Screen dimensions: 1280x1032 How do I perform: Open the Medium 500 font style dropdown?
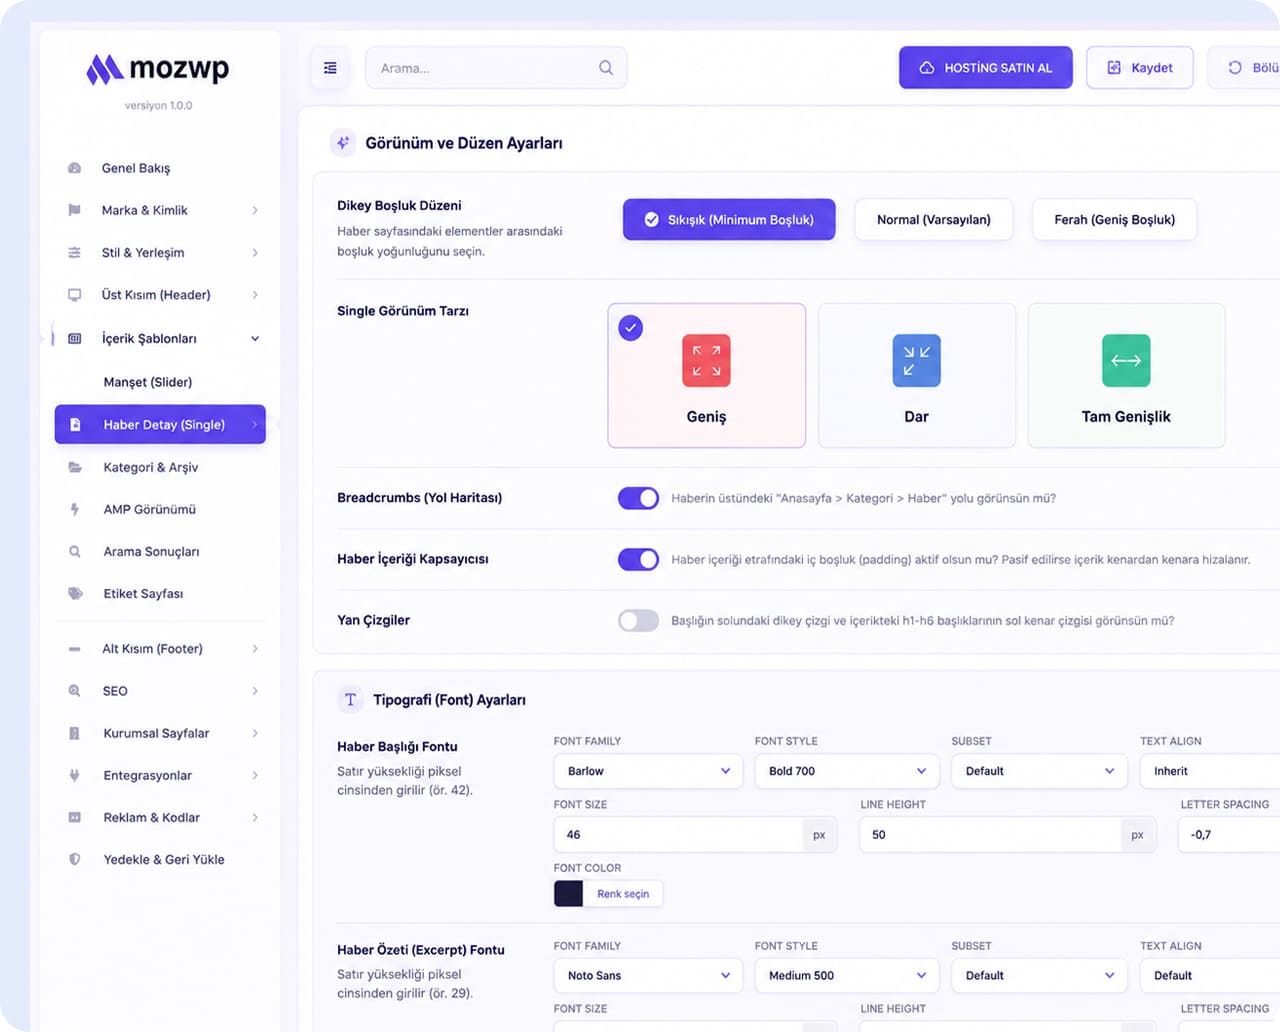click(x=847, y=975)
